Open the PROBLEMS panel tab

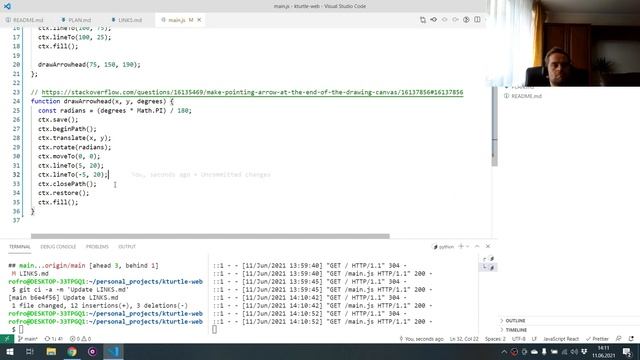(97, 247)
